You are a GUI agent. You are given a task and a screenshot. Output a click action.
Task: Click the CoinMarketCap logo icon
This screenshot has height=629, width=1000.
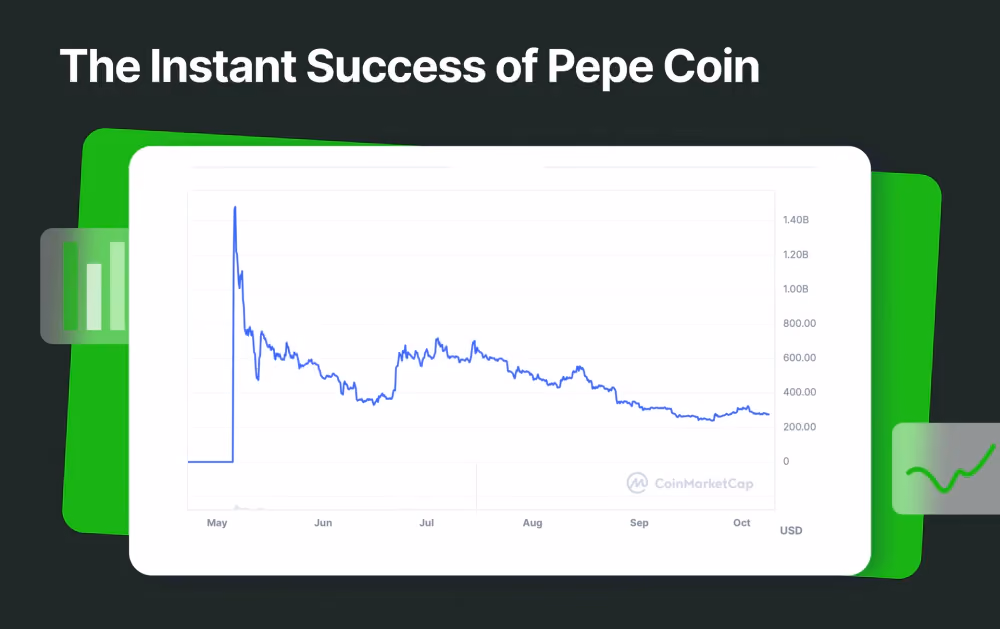636,483
